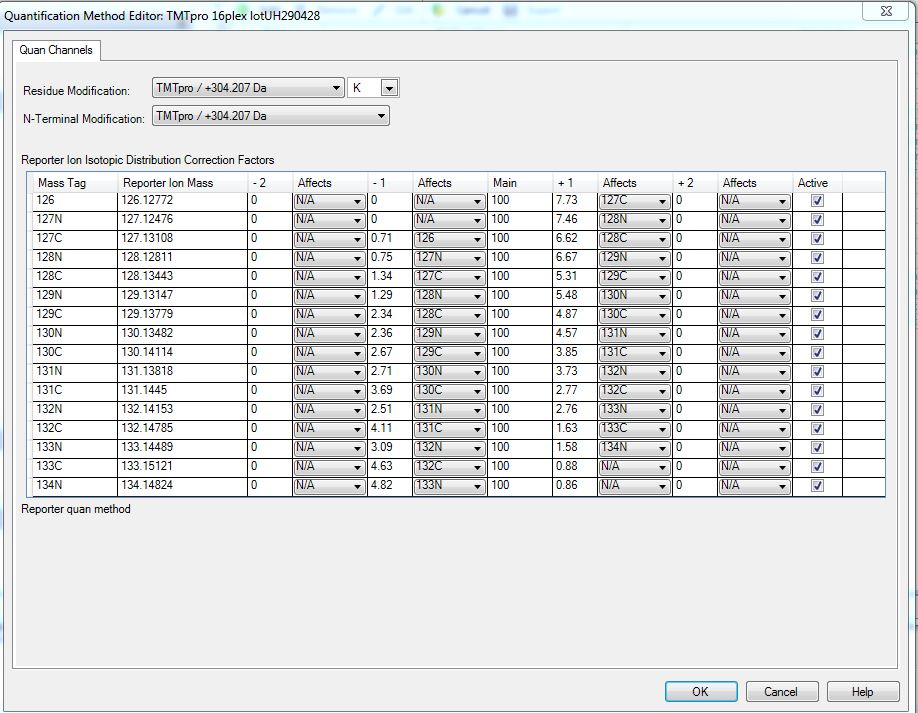Screen dimensions: 918x713
Task: Toggle Active checkbox for 134N
Action: pyautogui.click(x=817, y=485)
